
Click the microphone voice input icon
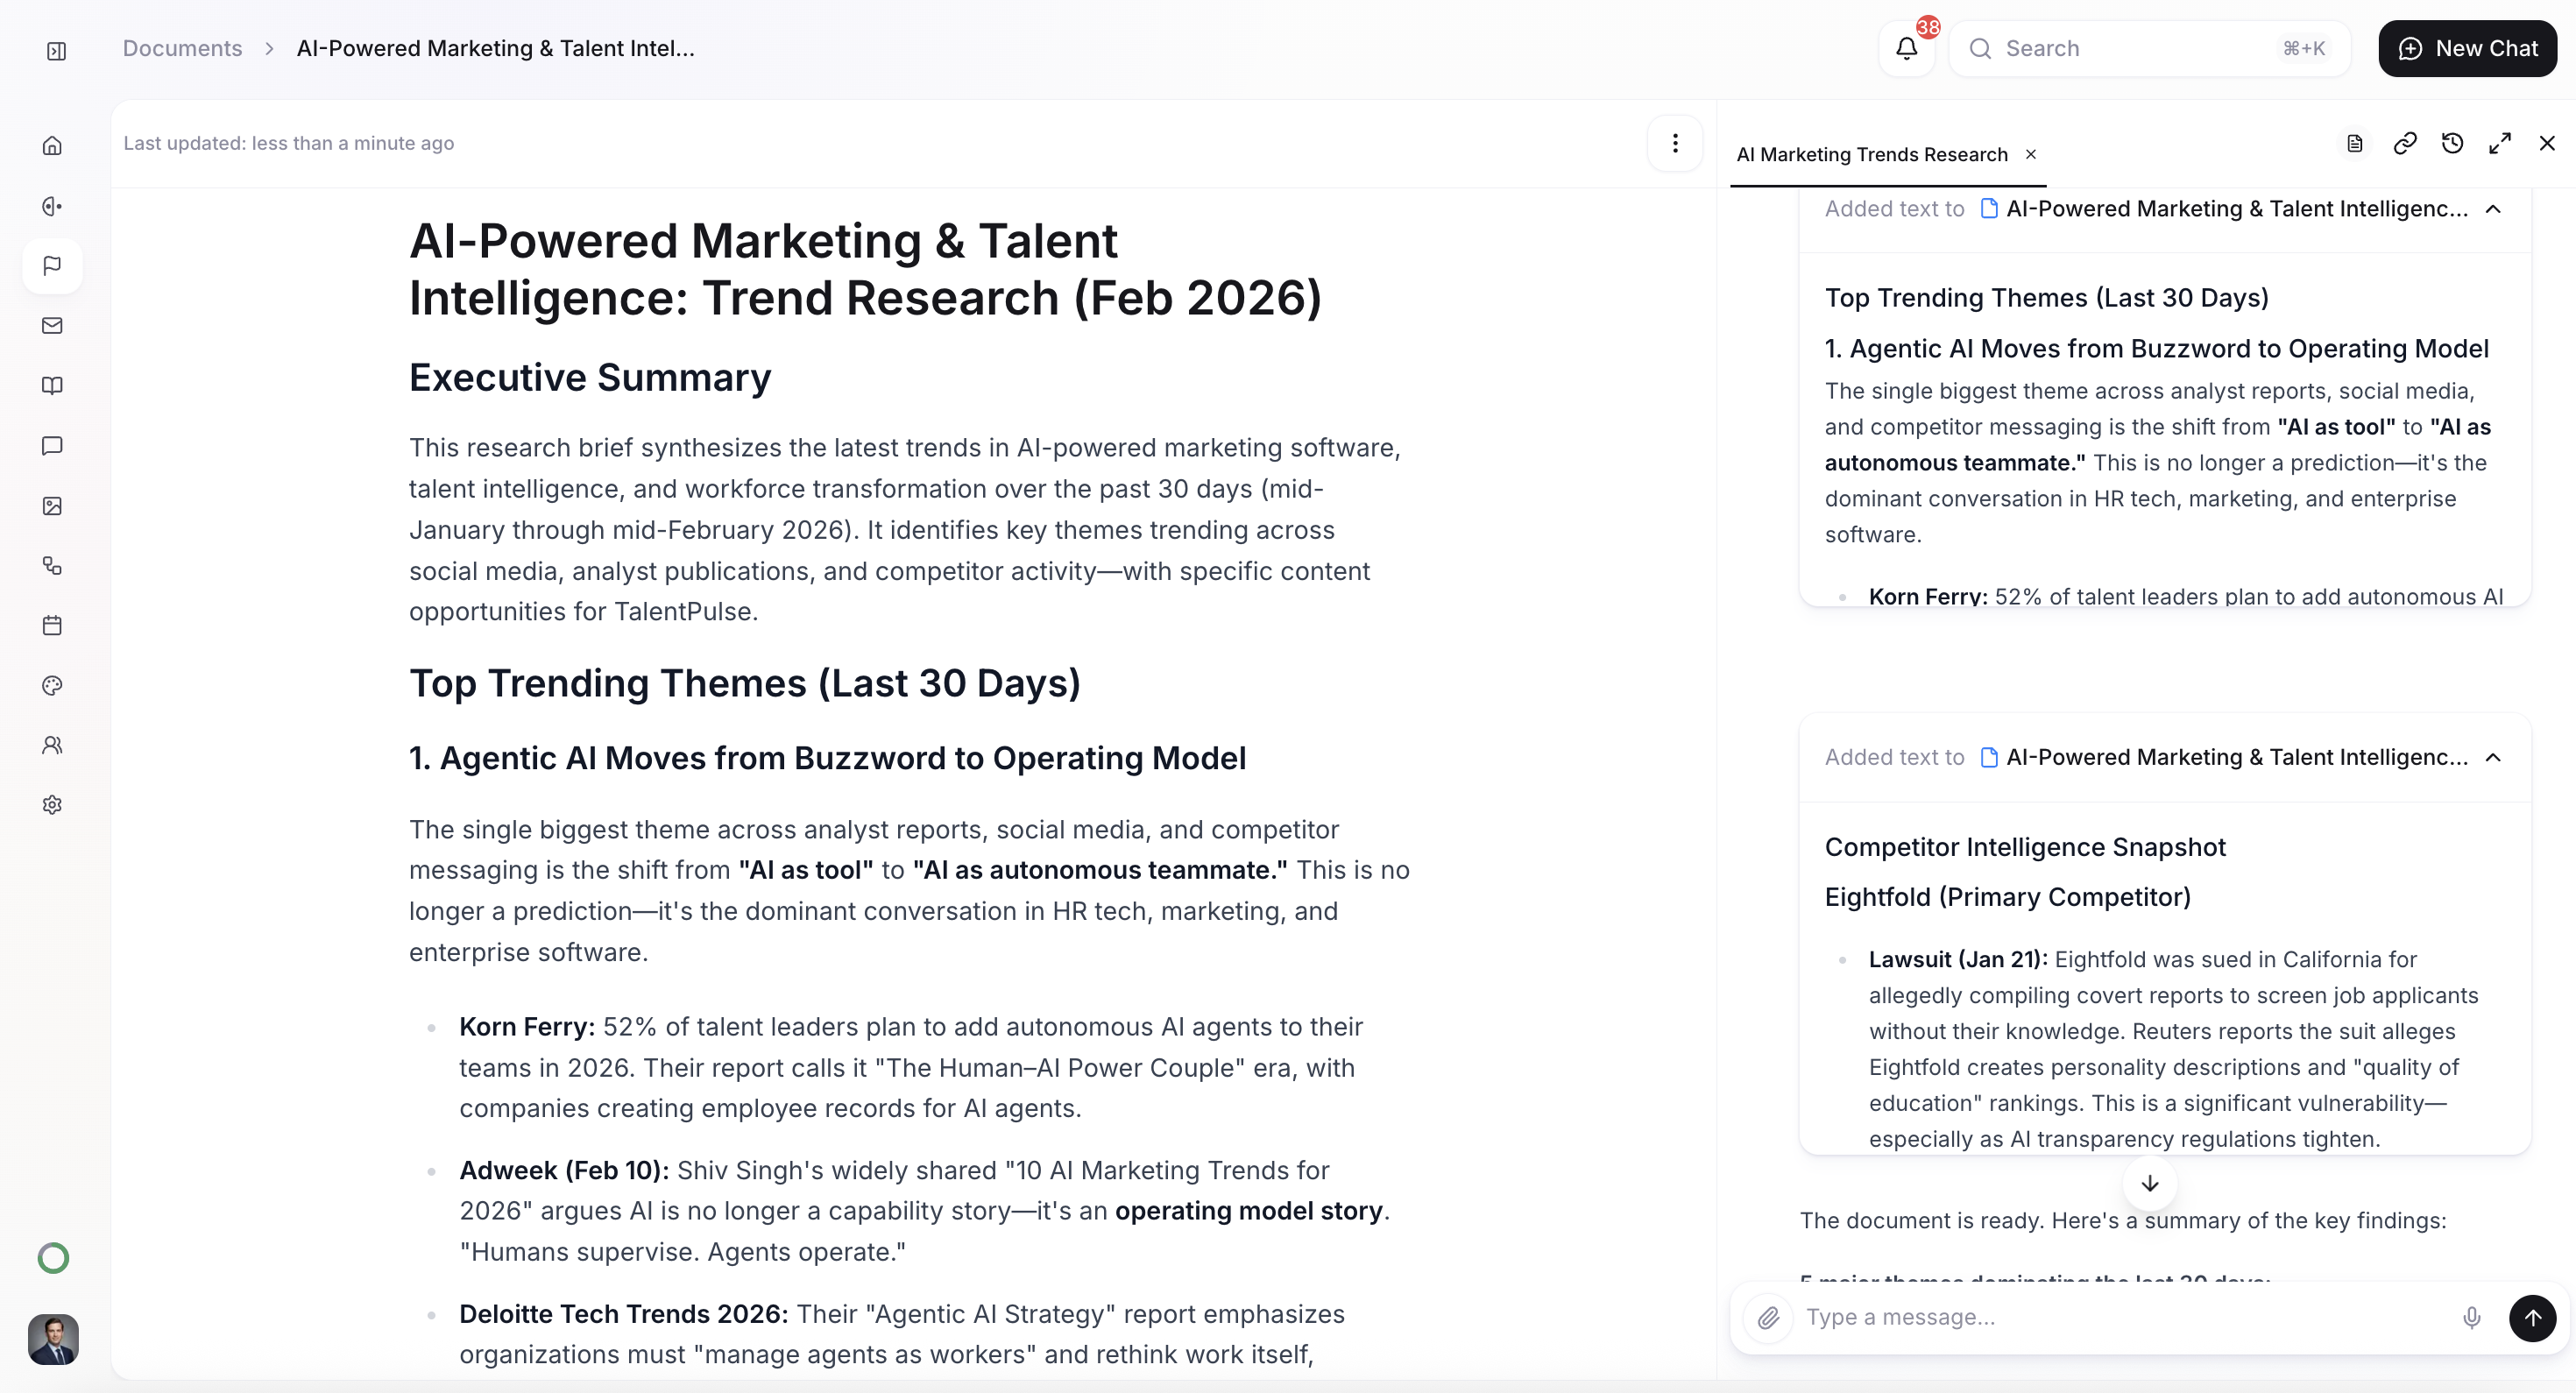click(x=2471, y=1317)
